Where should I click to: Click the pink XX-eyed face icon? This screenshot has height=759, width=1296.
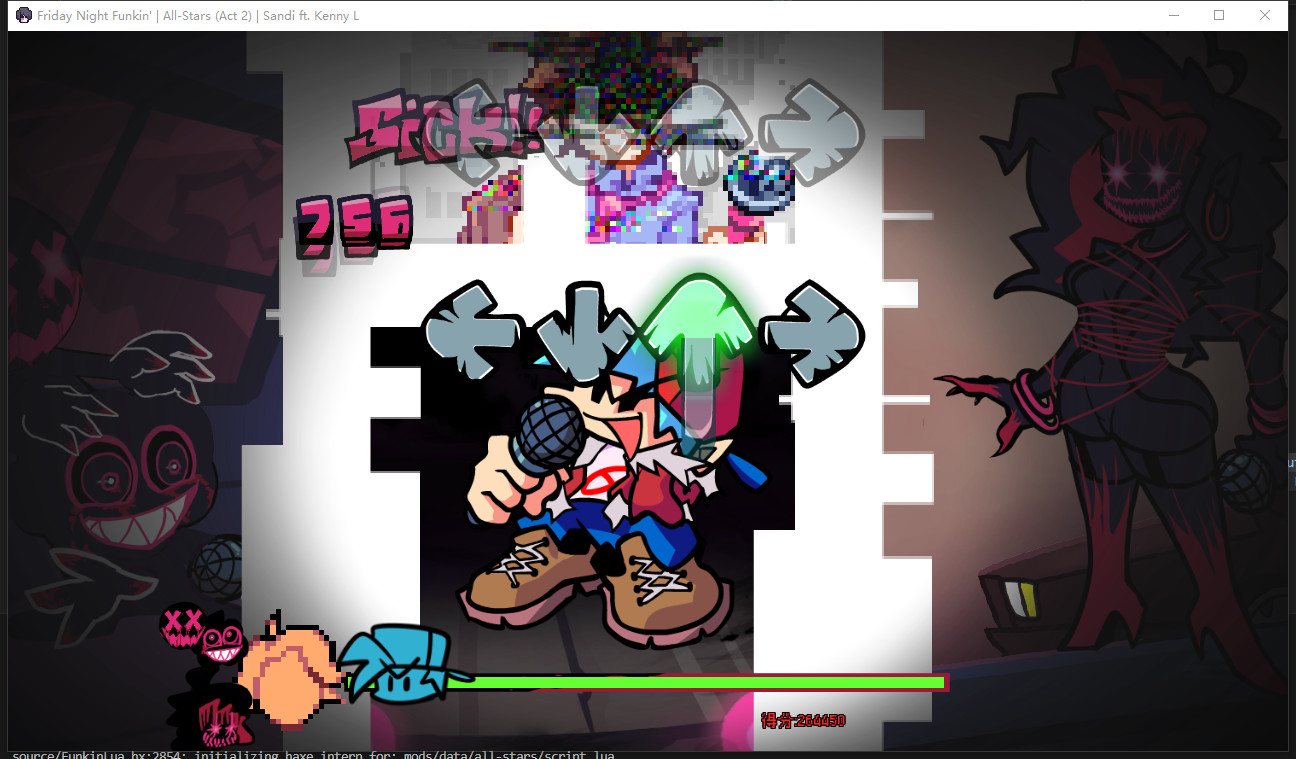(x=181, y=625)
